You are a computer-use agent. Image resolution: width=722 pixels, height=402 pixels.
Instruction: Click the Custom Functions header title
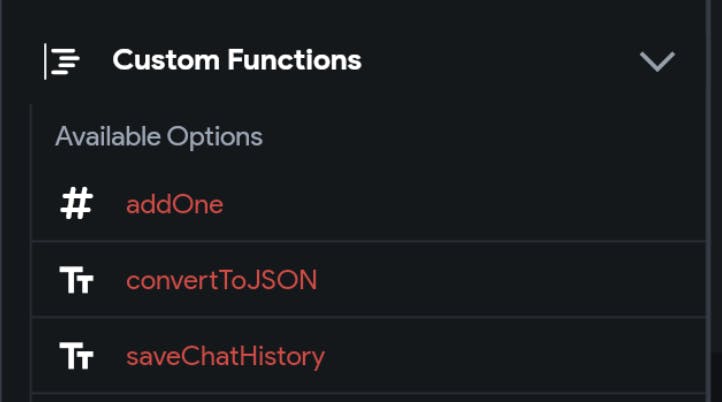pos(237,60)
